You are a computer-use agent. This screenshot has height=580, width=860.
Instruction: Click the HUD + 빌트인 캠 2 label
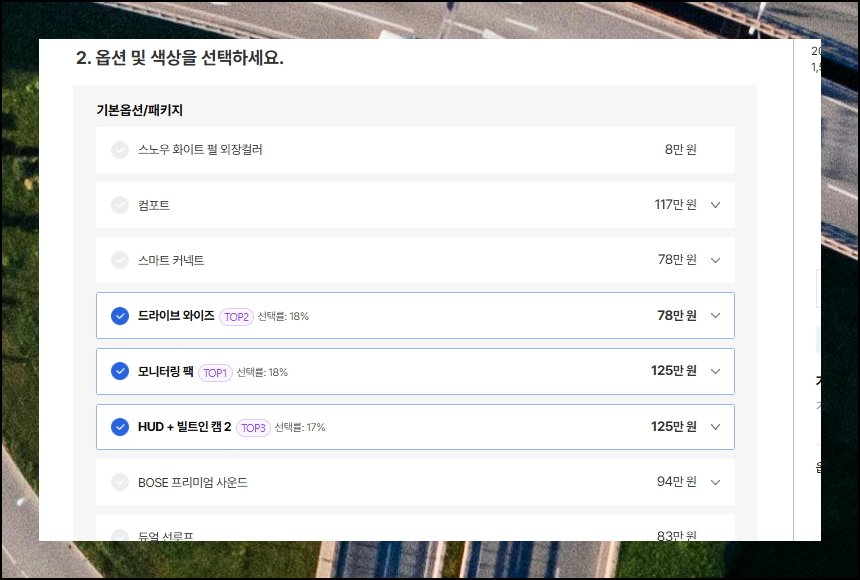[184, 427]
